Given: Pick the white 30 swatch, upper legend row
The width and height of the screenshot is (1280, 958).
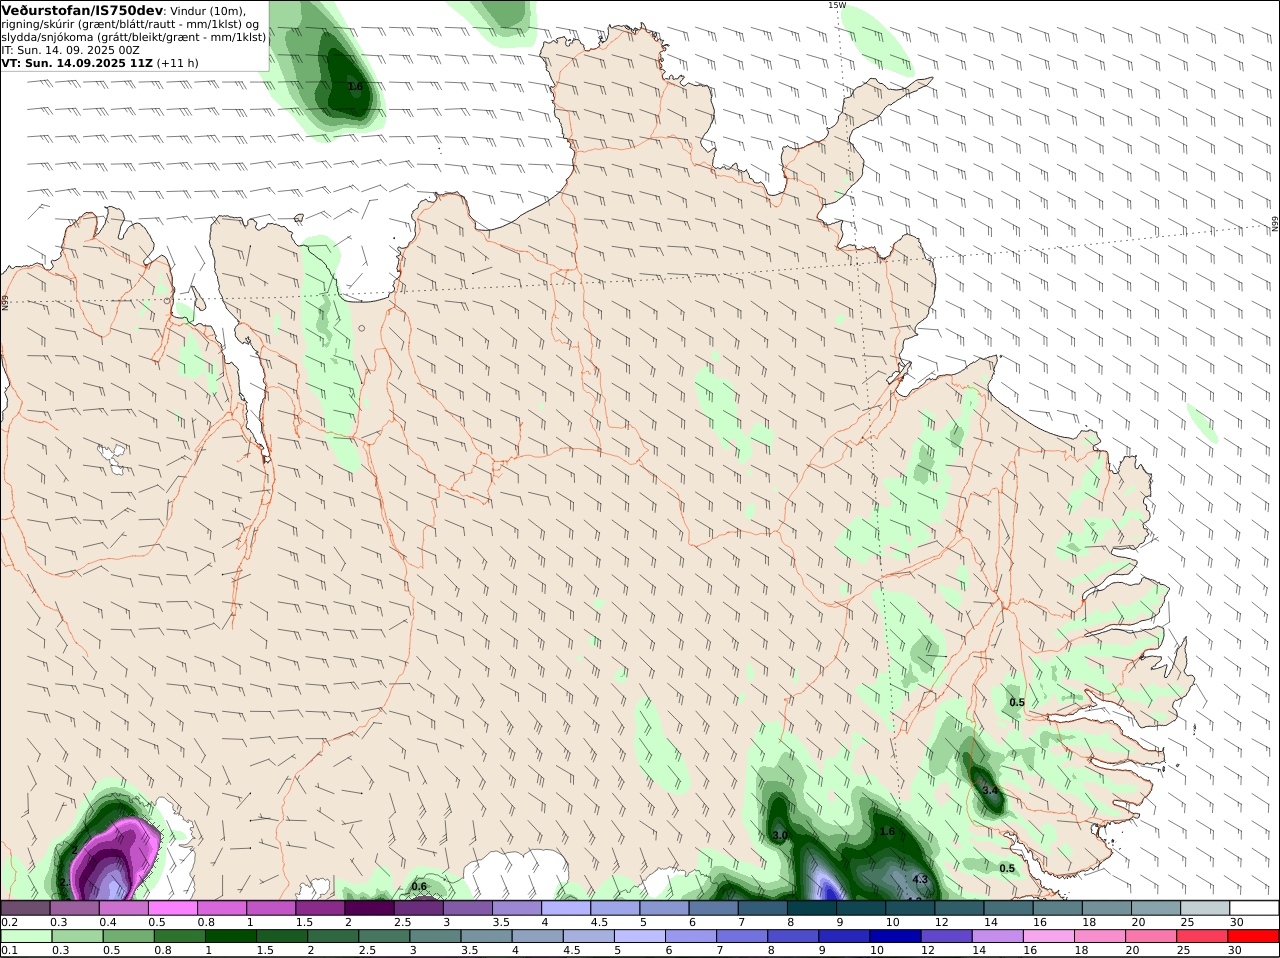Looking at the screenshot, I should [1254, 908].
